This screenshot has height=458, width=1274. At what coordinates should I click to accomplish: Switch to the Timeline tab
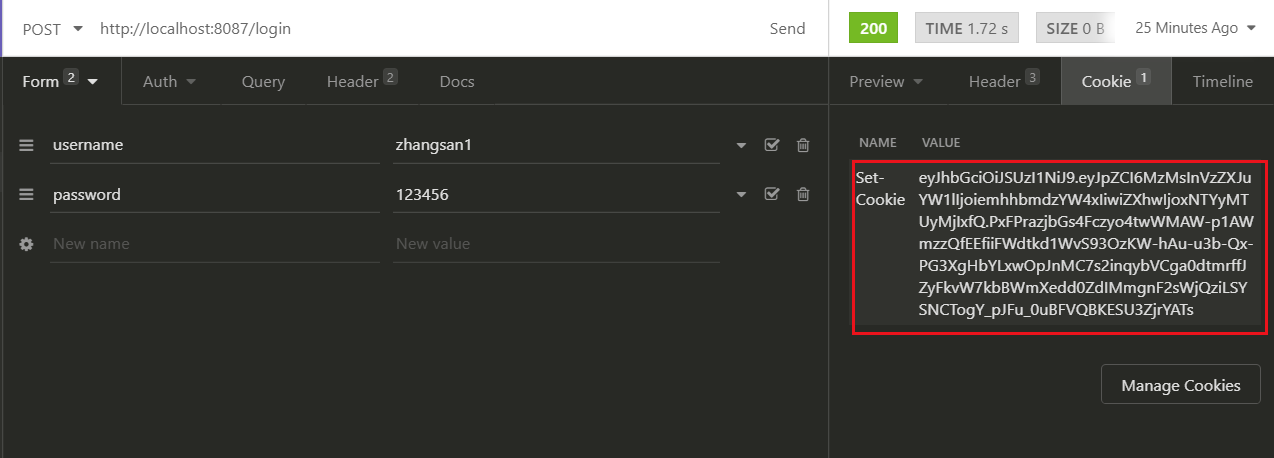[1222, 82]
